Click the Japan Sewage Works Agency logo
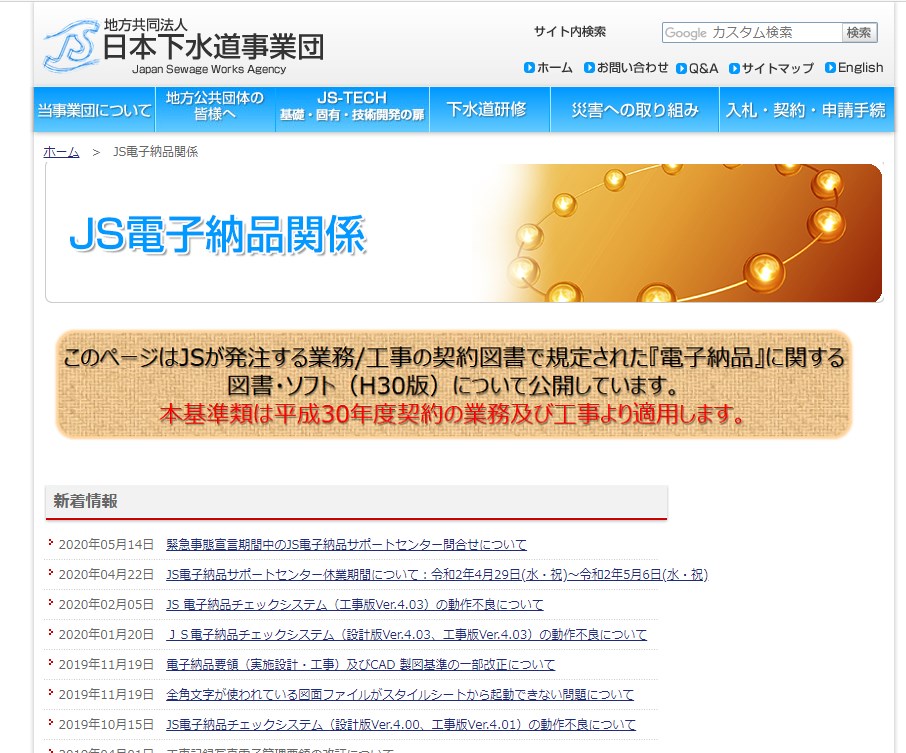 point(183,47)
